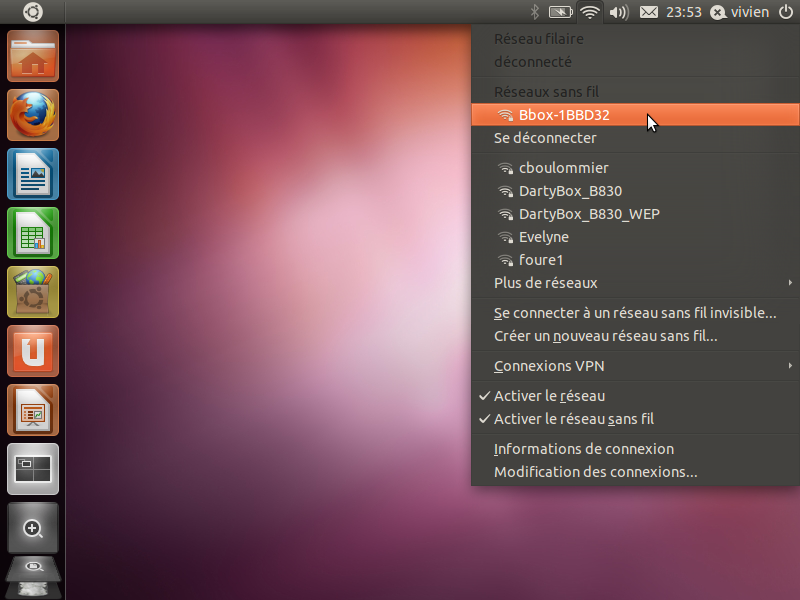800x600 pixels.
Task: Open LibreOffice Impress from the launcher
Action: (x=33, y=410)
